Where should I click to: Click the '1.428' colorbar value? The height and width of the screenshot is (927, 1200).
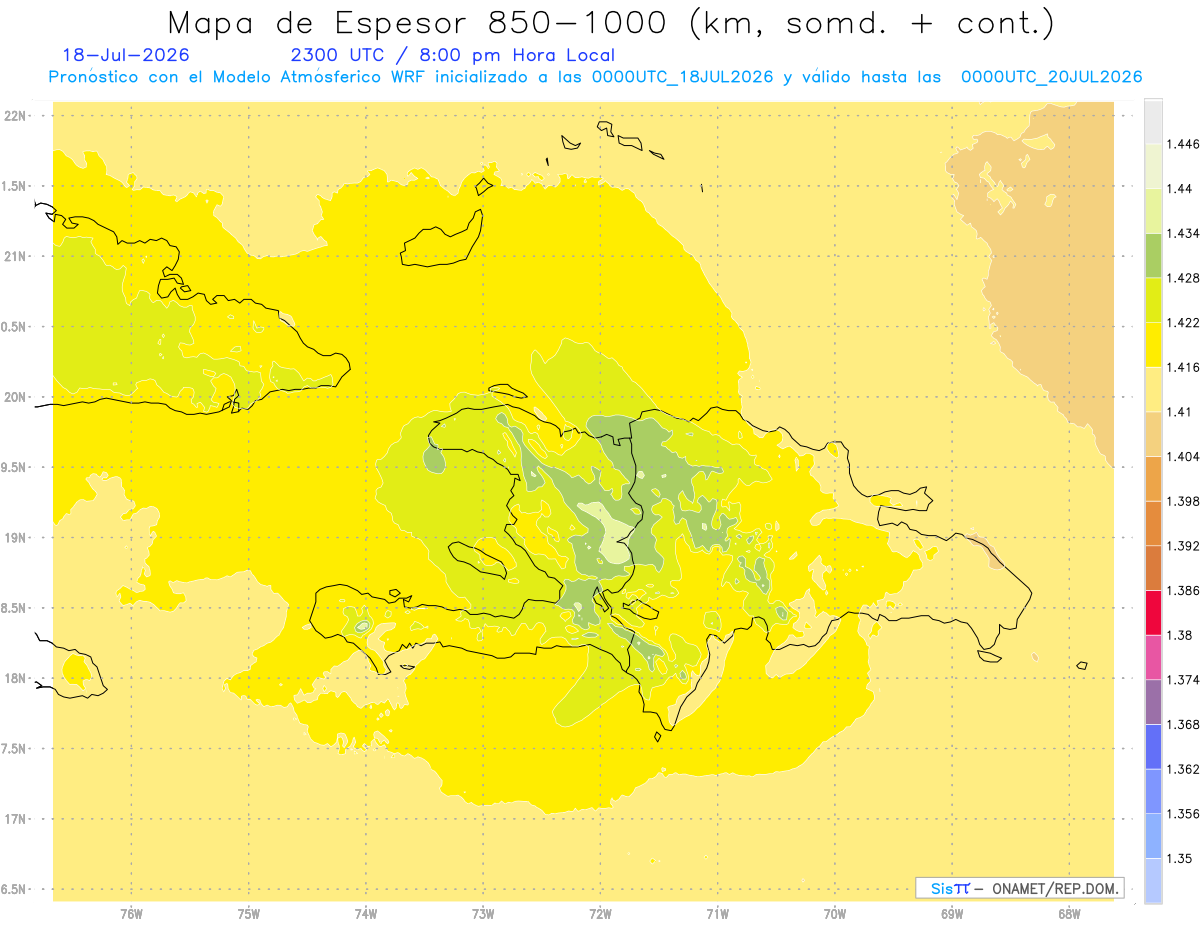click(x=1183, y=278)
